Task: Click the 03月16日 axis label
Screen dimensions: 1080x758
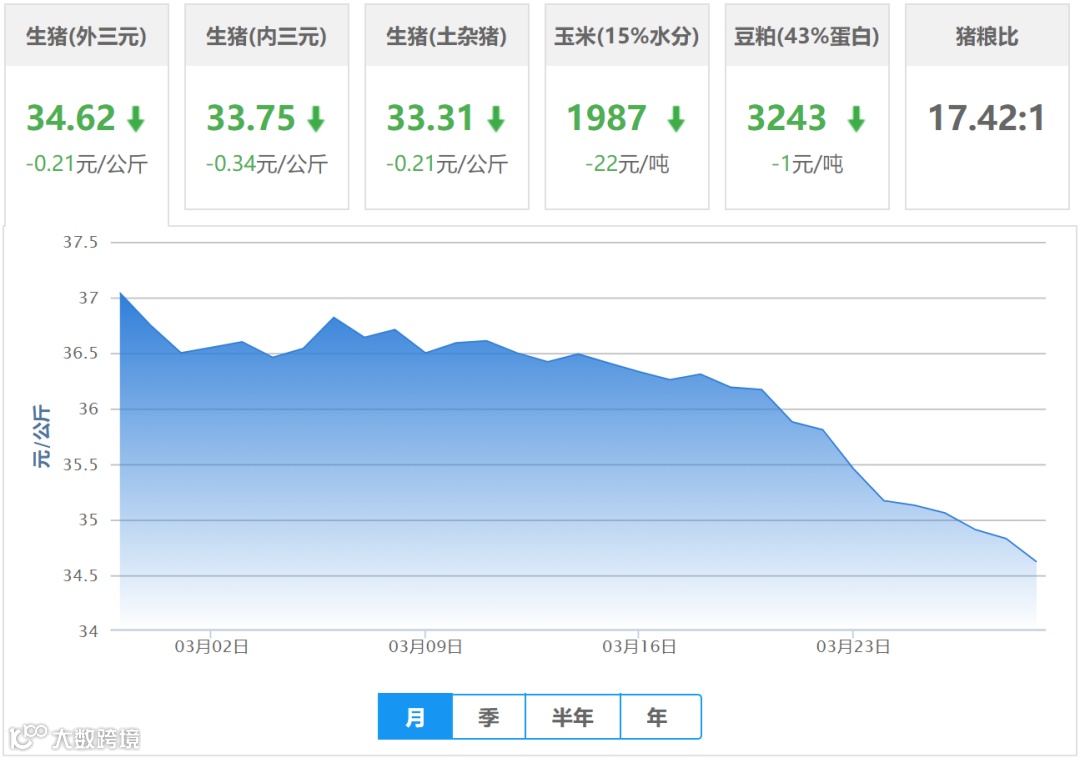Action: [x=639, y=646]
